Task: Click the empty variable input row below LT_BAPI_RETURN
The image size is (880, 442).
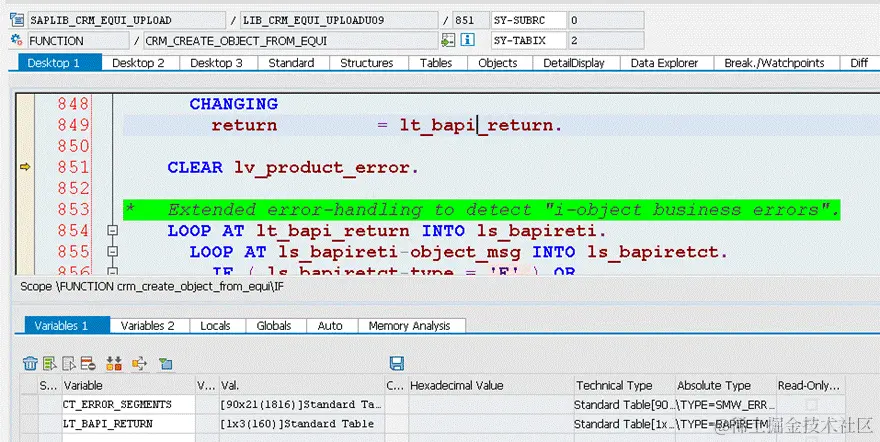Action: point(128,438)
